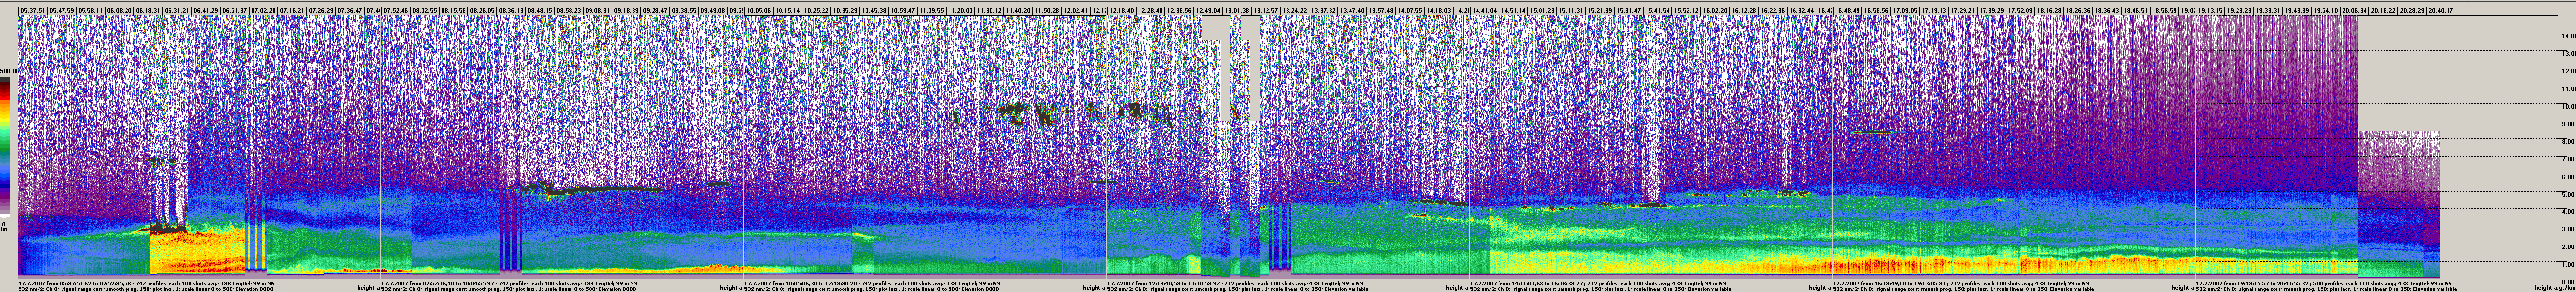Click the 12:18:40 time label
Screen dimensions: 2576x292
click(x=1121, y=10)
